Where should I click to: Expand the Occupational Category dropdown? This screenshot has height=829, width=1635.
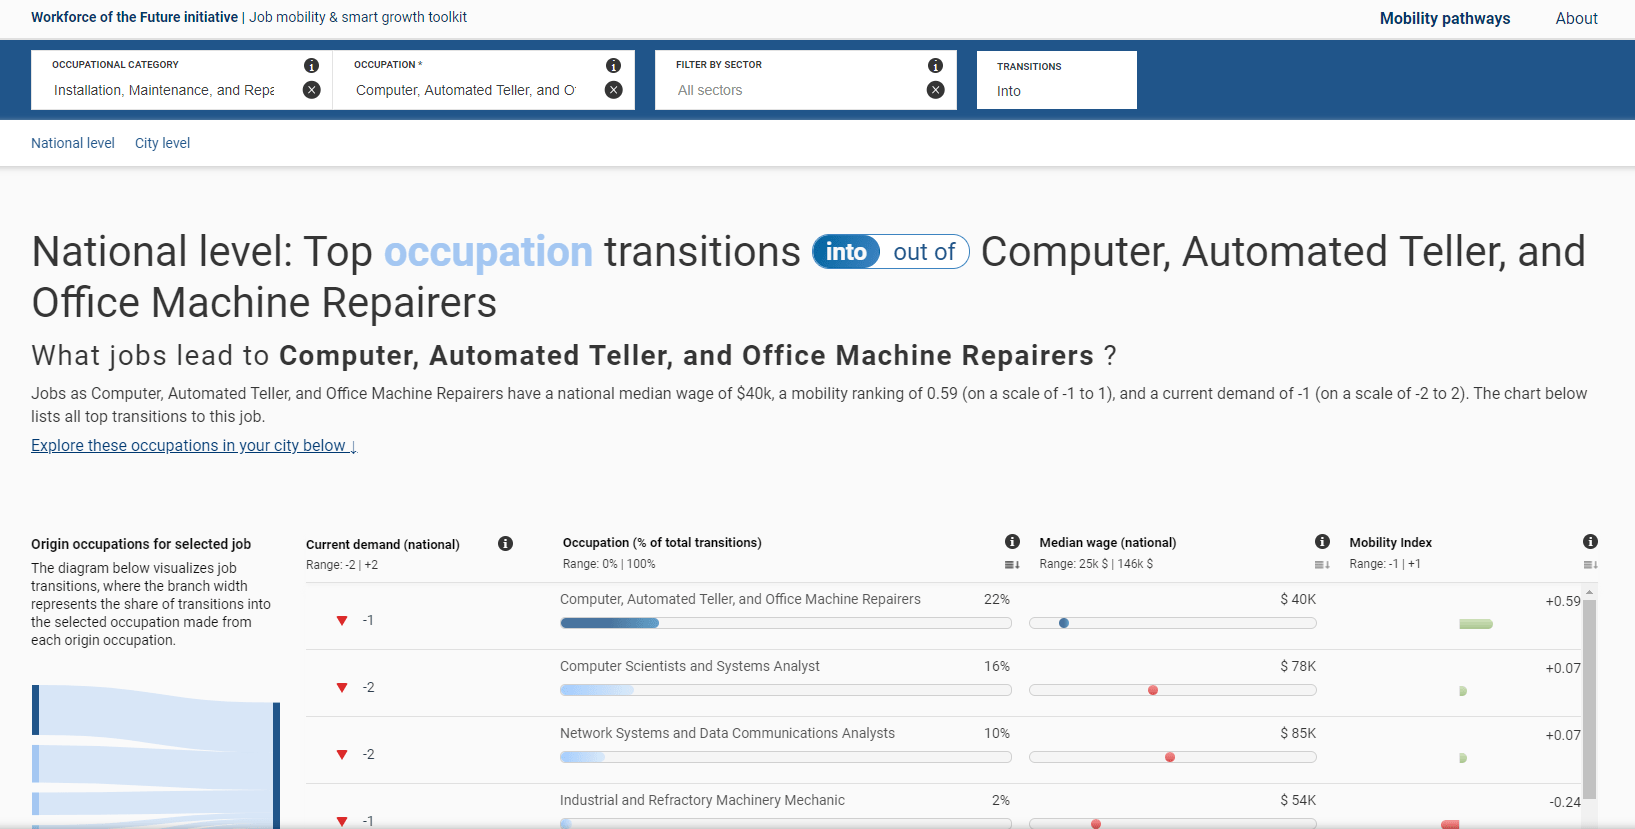(165, 90)
